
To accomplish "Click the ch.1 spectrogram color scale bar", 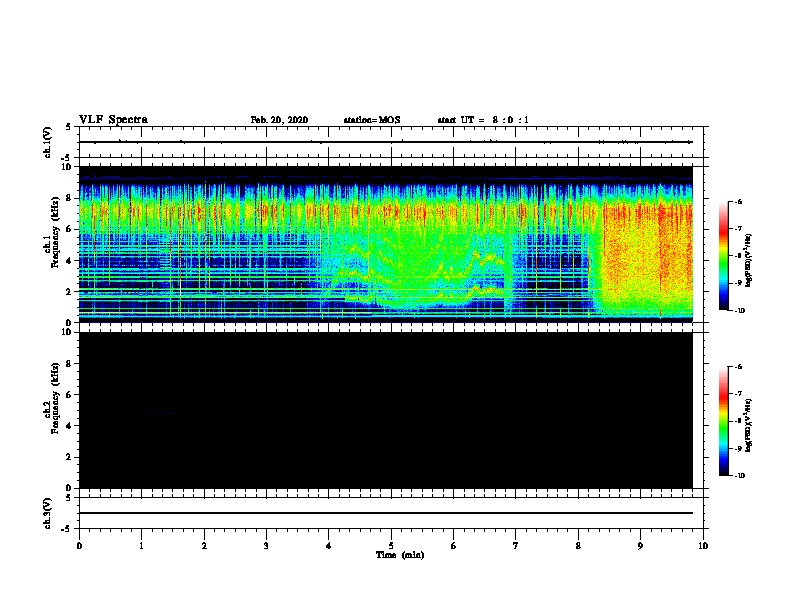I will click(x=724, y=256).
